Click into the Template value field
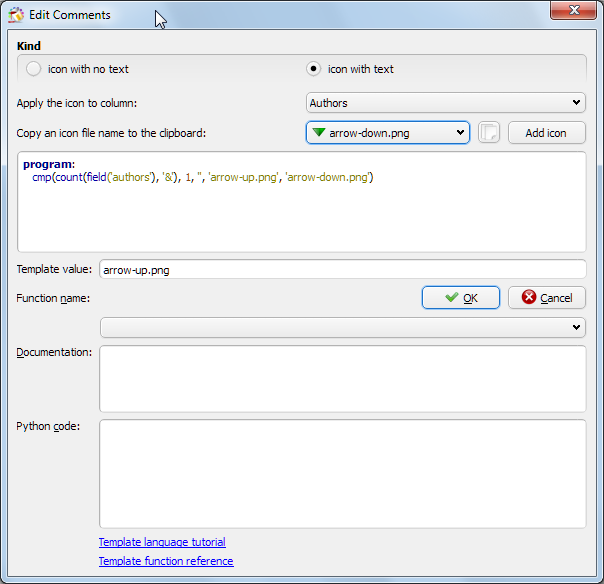 [342, 270]
